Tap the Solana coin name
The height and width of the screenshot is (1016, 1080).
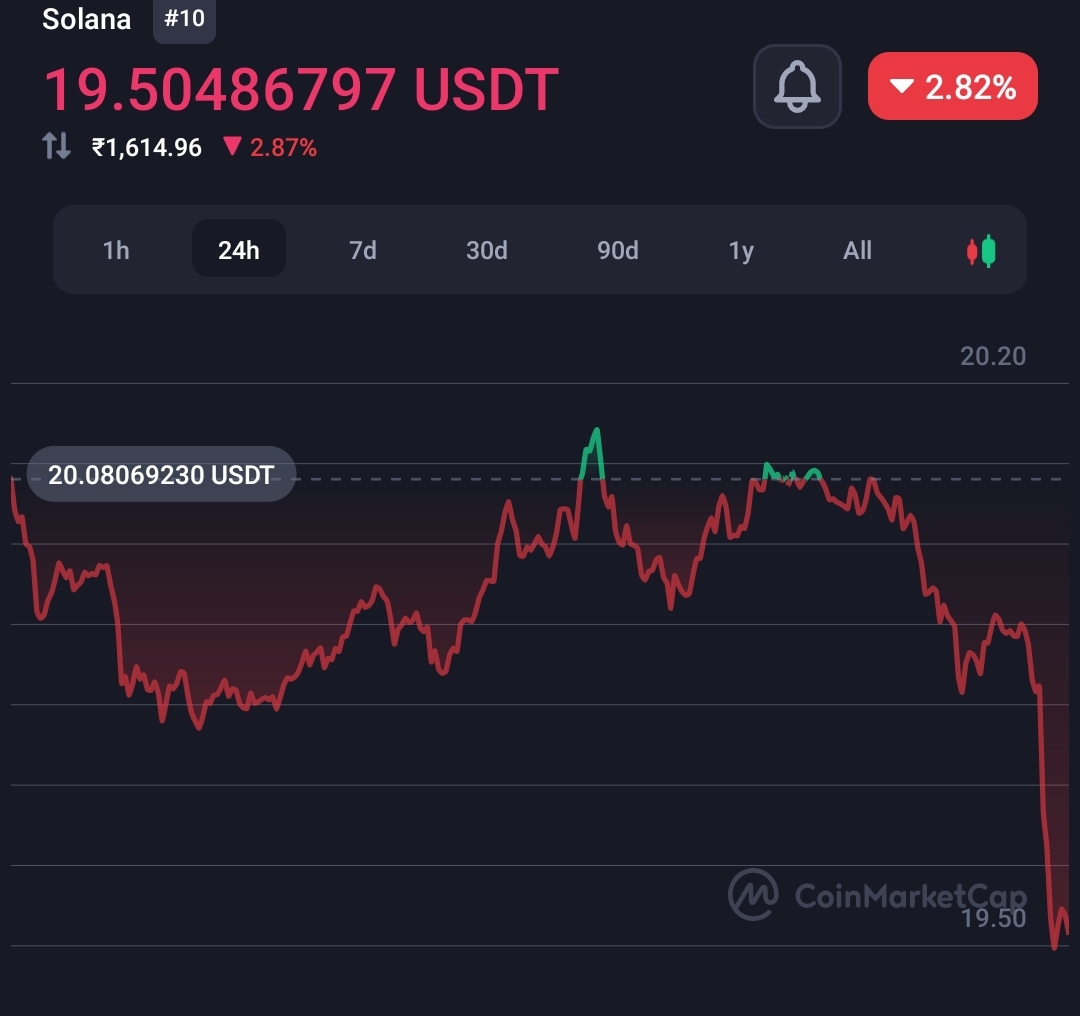tap(86, 19)
